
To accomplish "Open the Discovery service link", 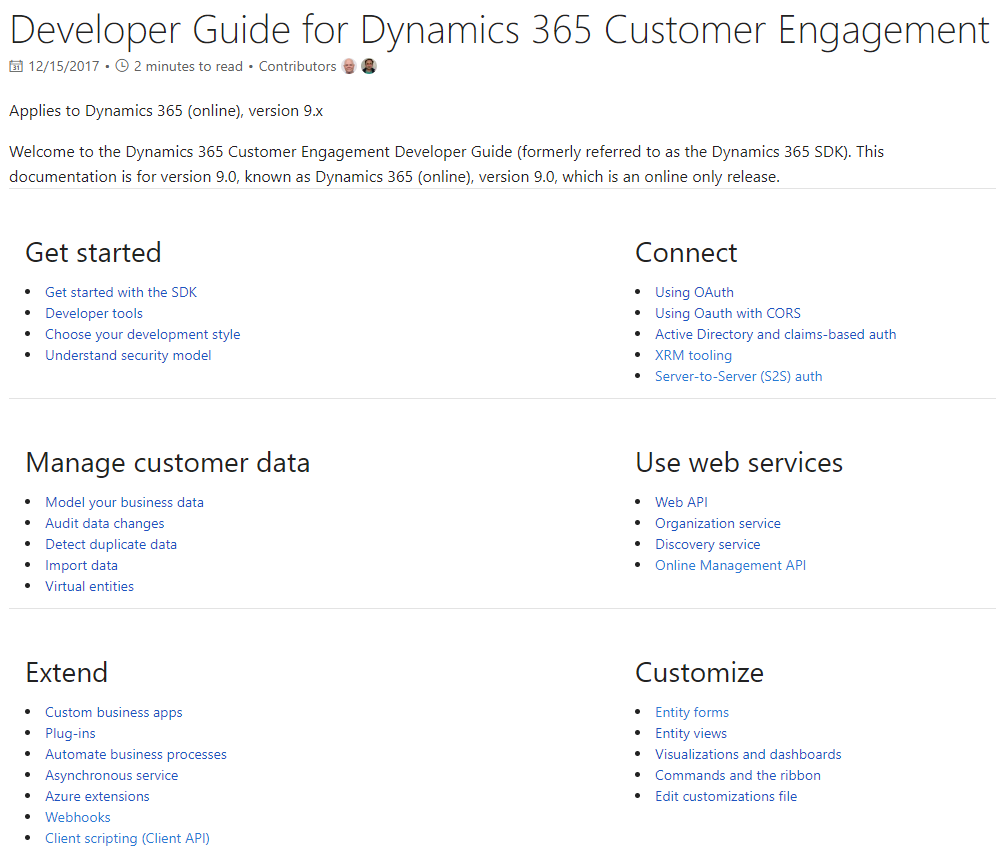I will click(708, 544).
